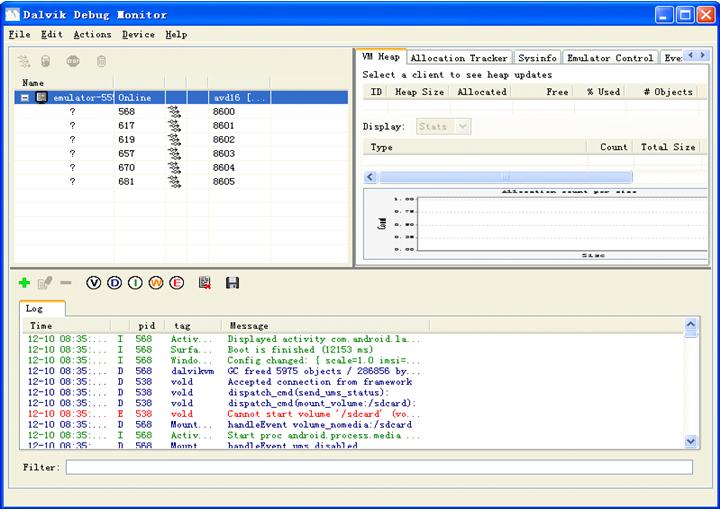Click the log scrollbar down arrow
The height and width of the screenshot is (520, 720).
pos(691,442)
